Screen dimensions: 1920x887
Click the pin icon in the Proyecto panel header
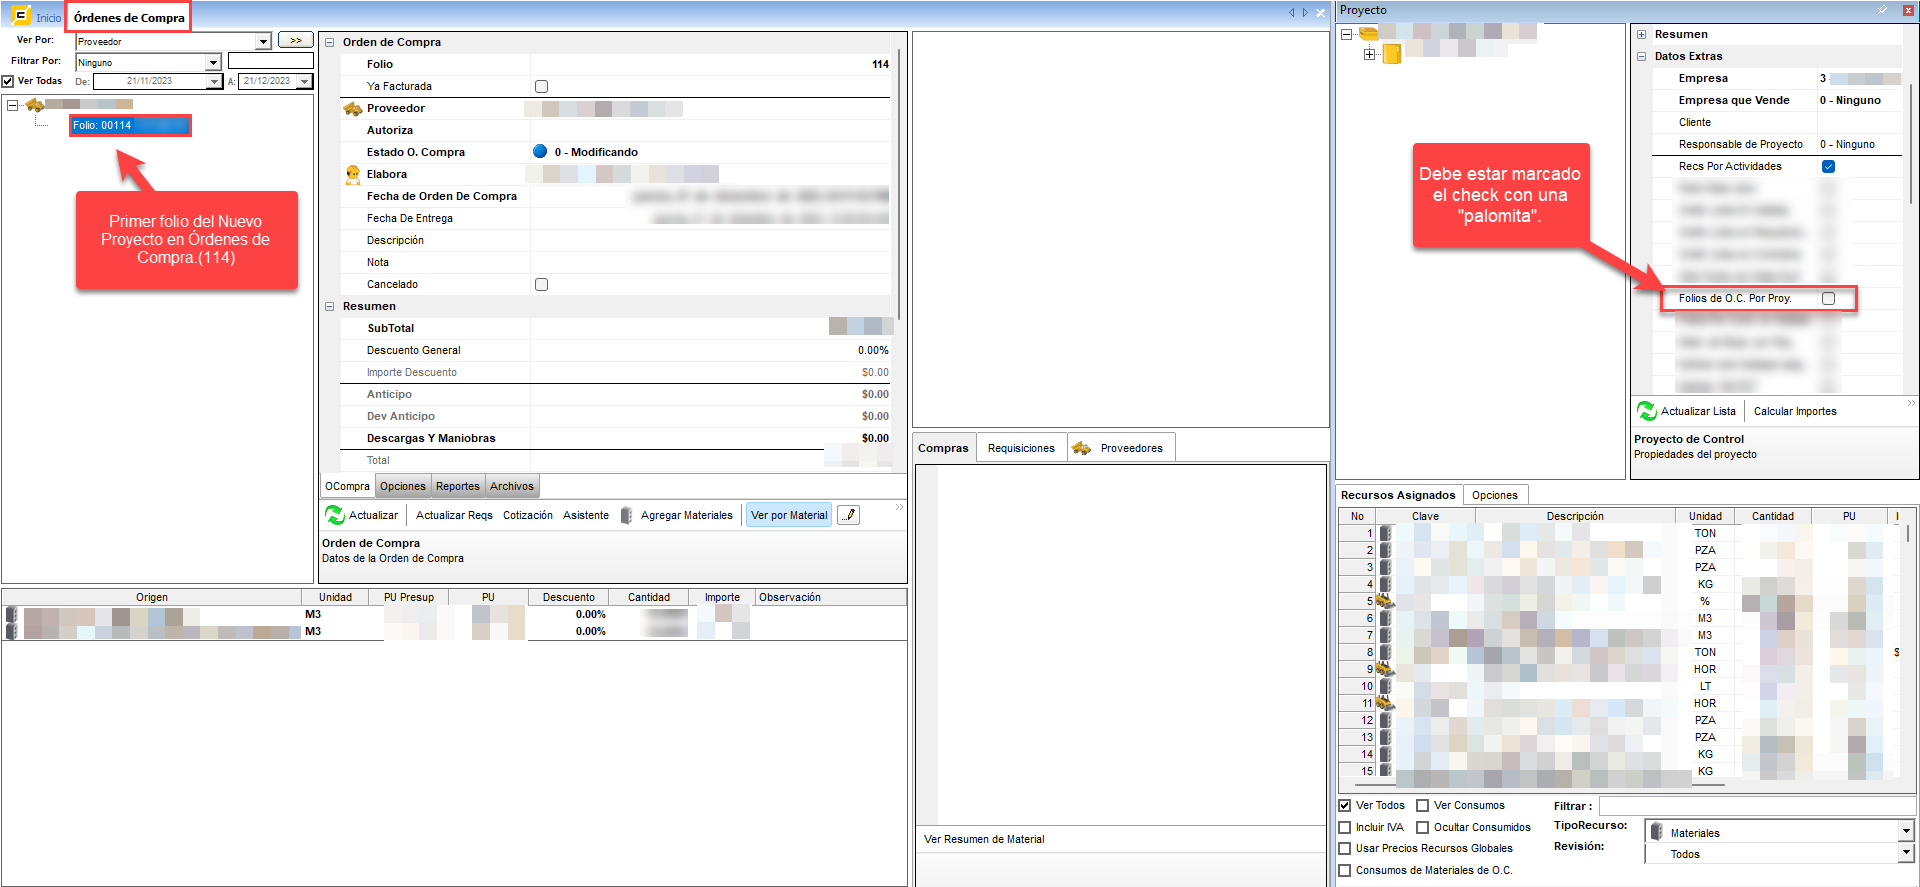click(x=1882, y=10)
